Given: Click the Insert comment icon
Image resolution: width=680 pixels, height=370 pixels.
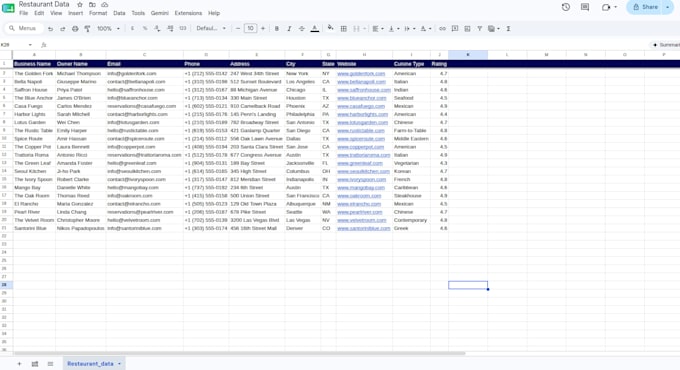Looking at the screenshot, I should [x=455, y=29].
